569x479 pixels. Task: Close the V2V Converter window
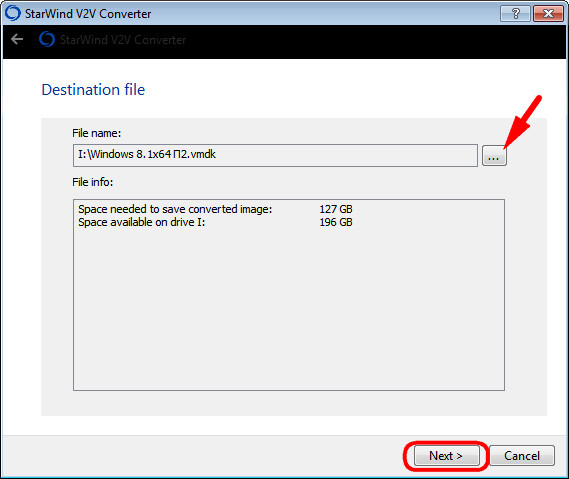[x=548, y=14]
